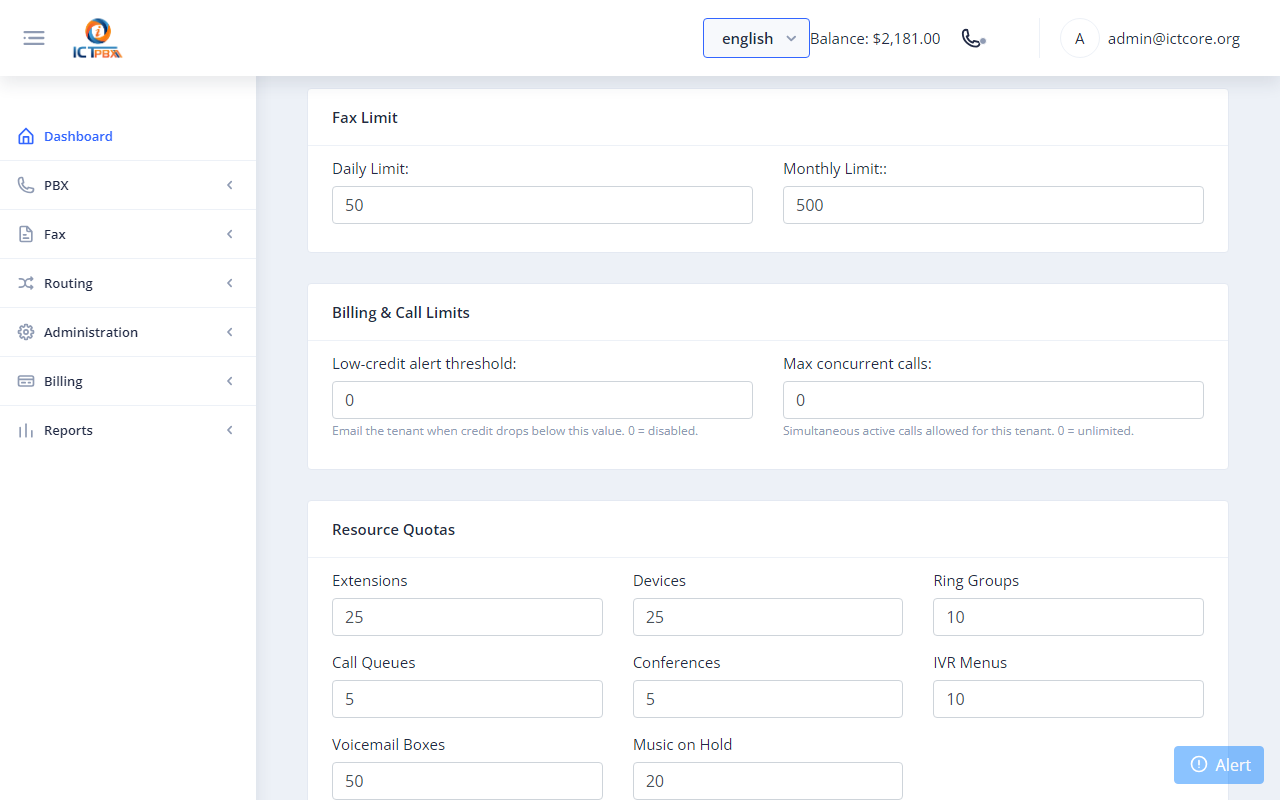
Task: Expand the Fax menu chevron
Action: click(x=230, y=234)
